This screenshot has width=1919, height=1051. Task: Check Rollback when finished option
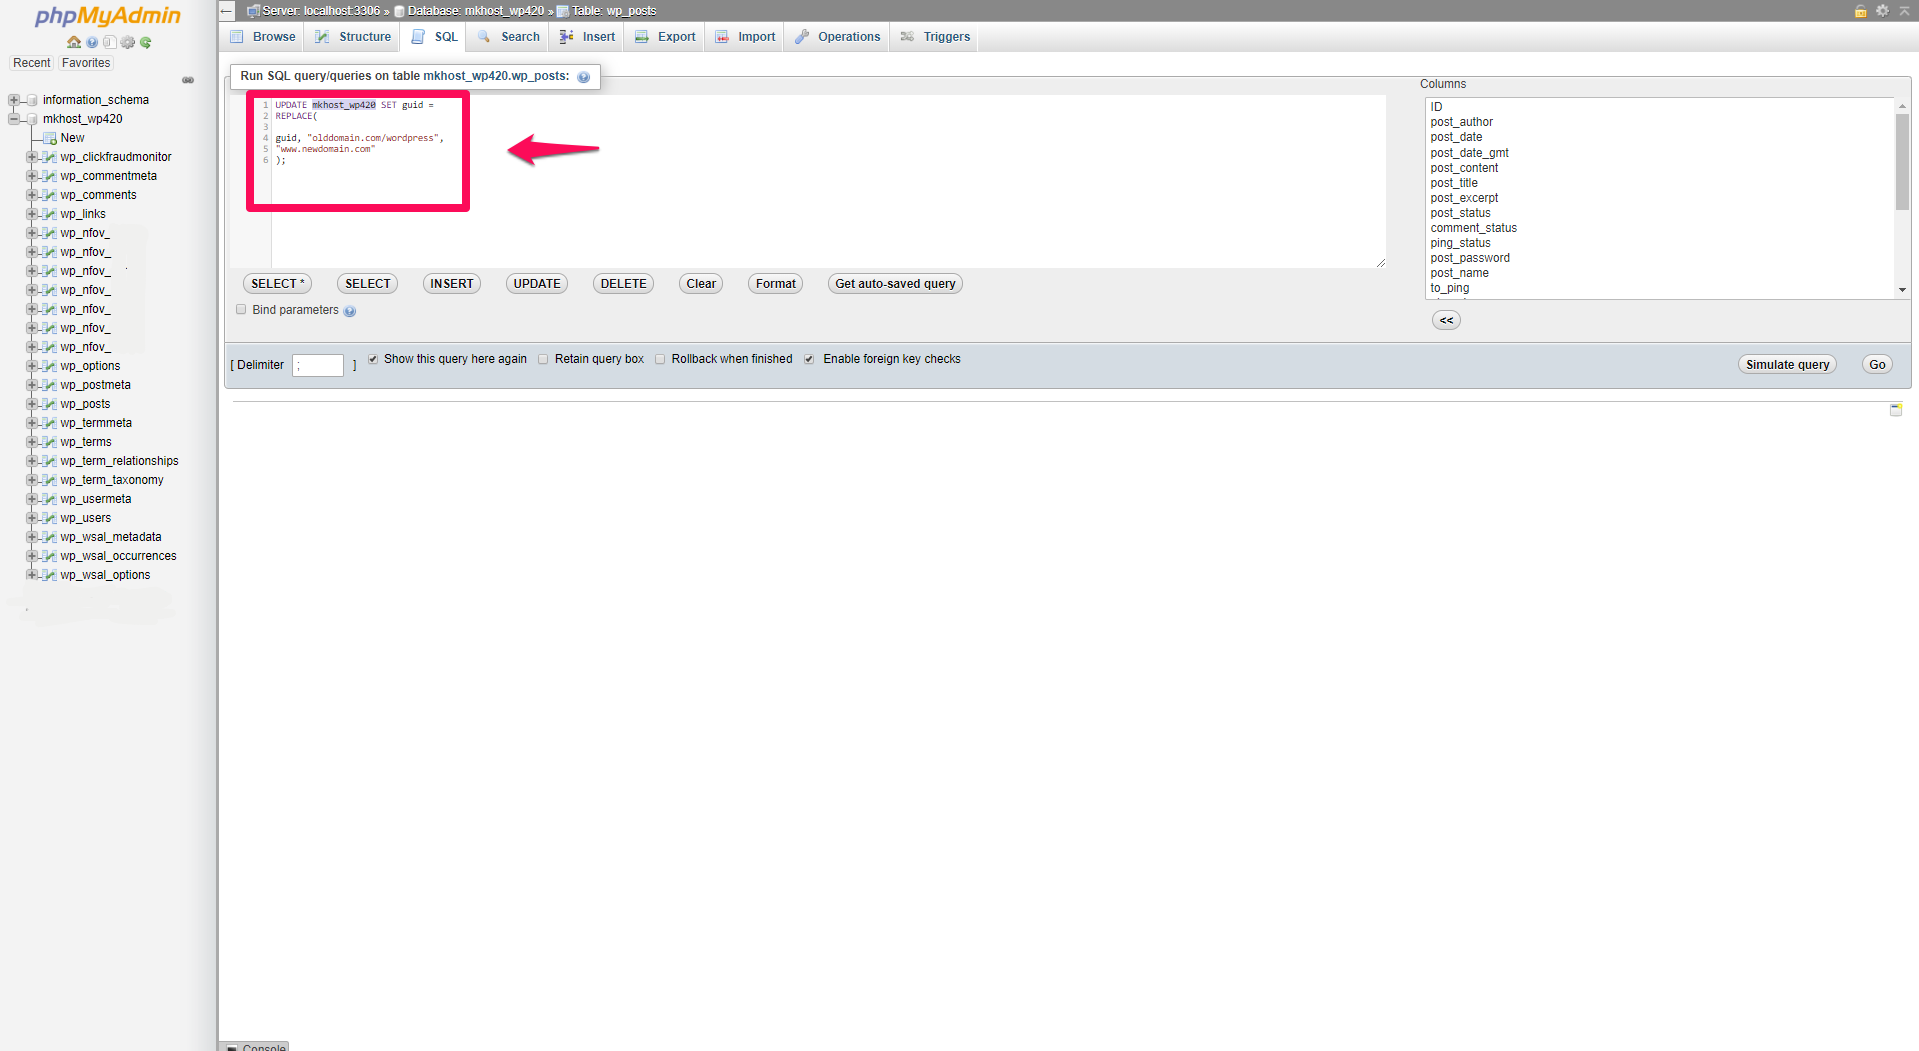pos(660,359)
